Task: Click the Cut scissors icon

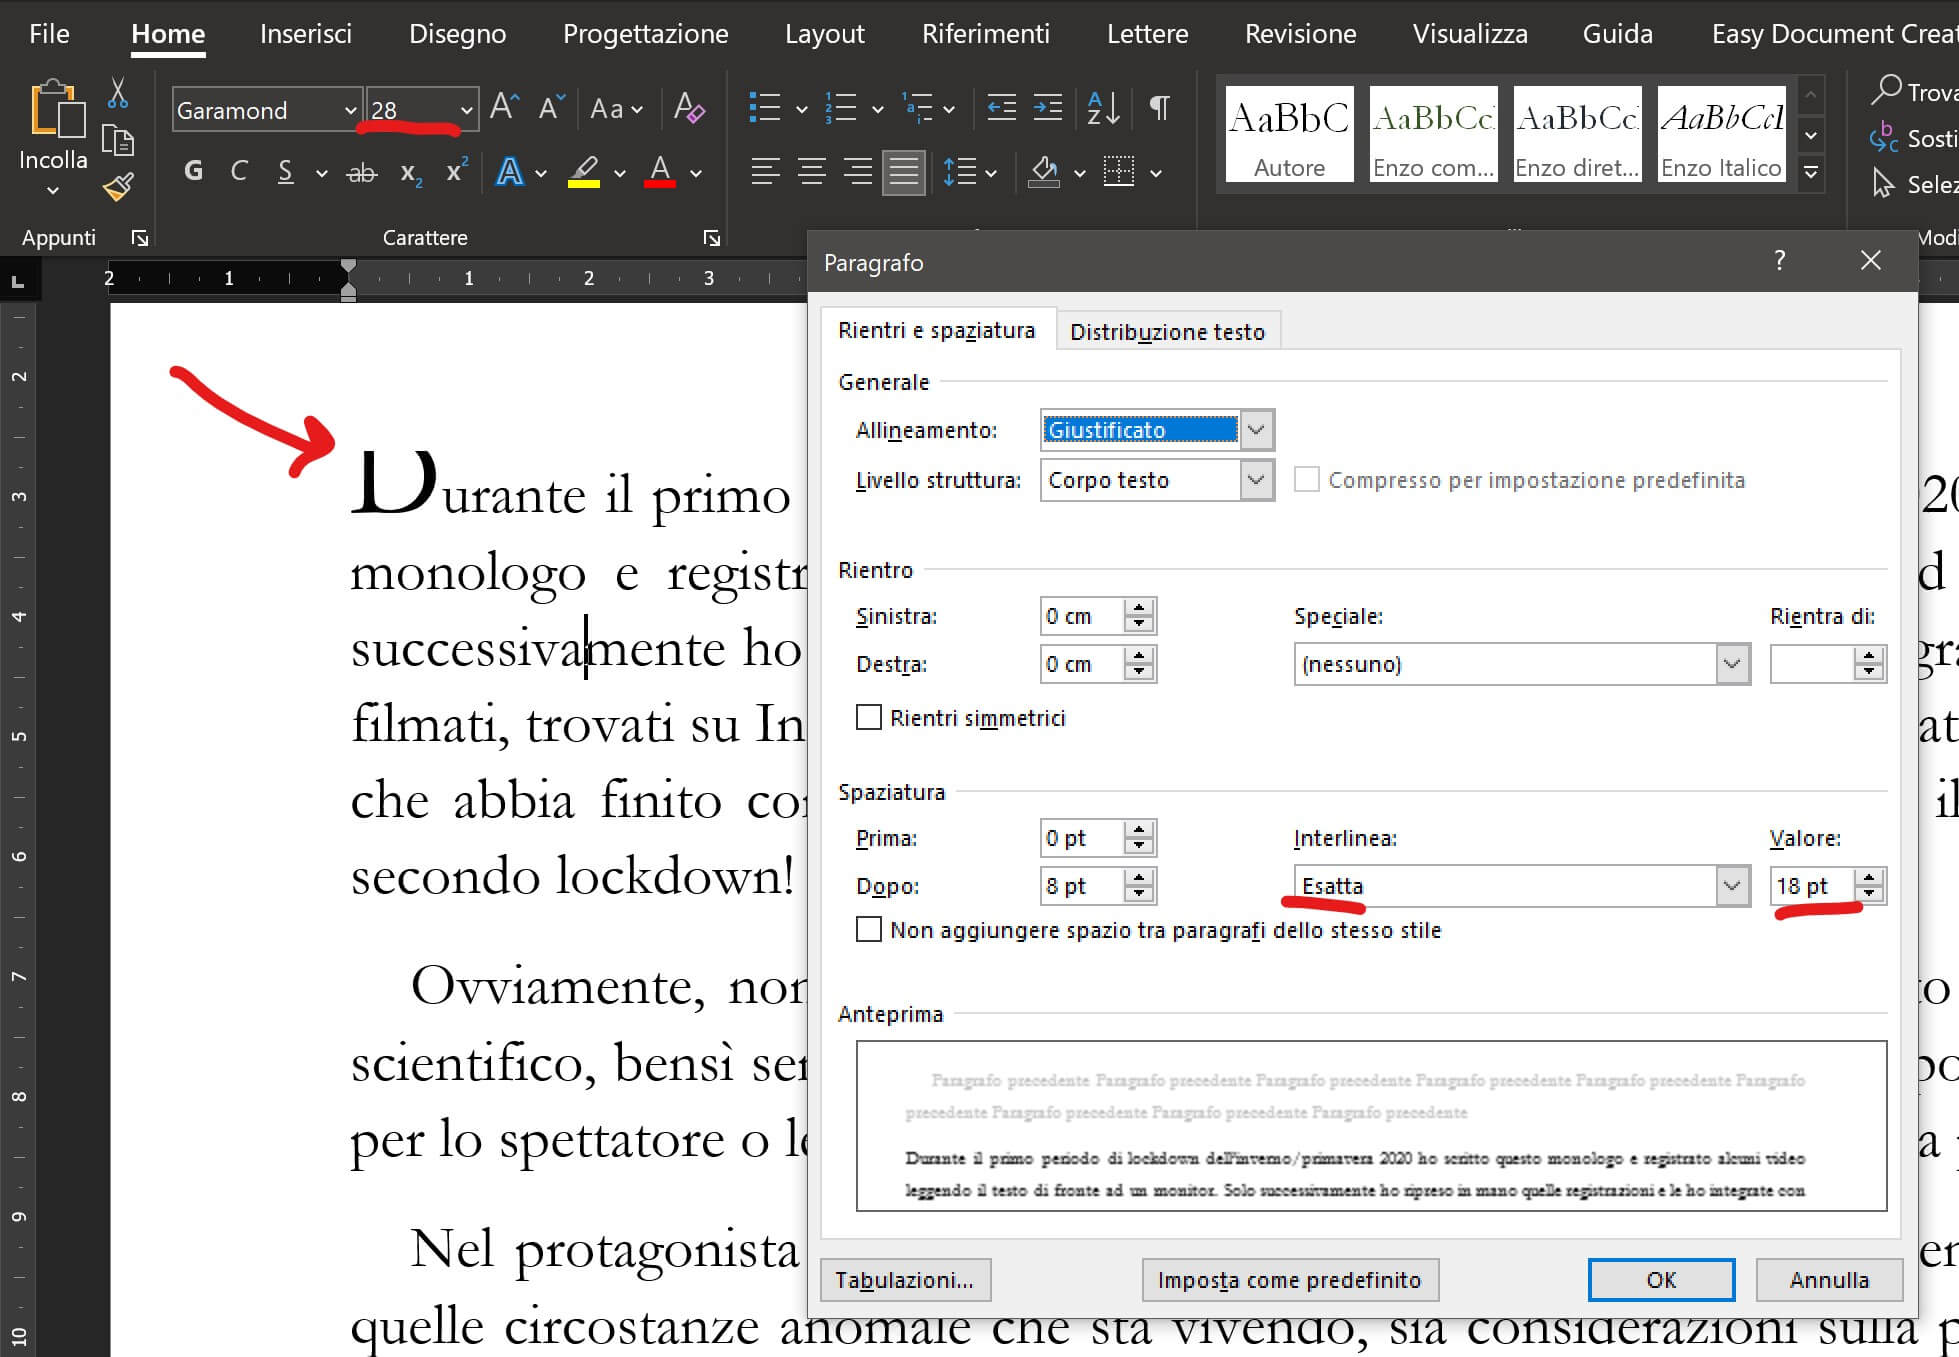Action: (x=117, y=93)
